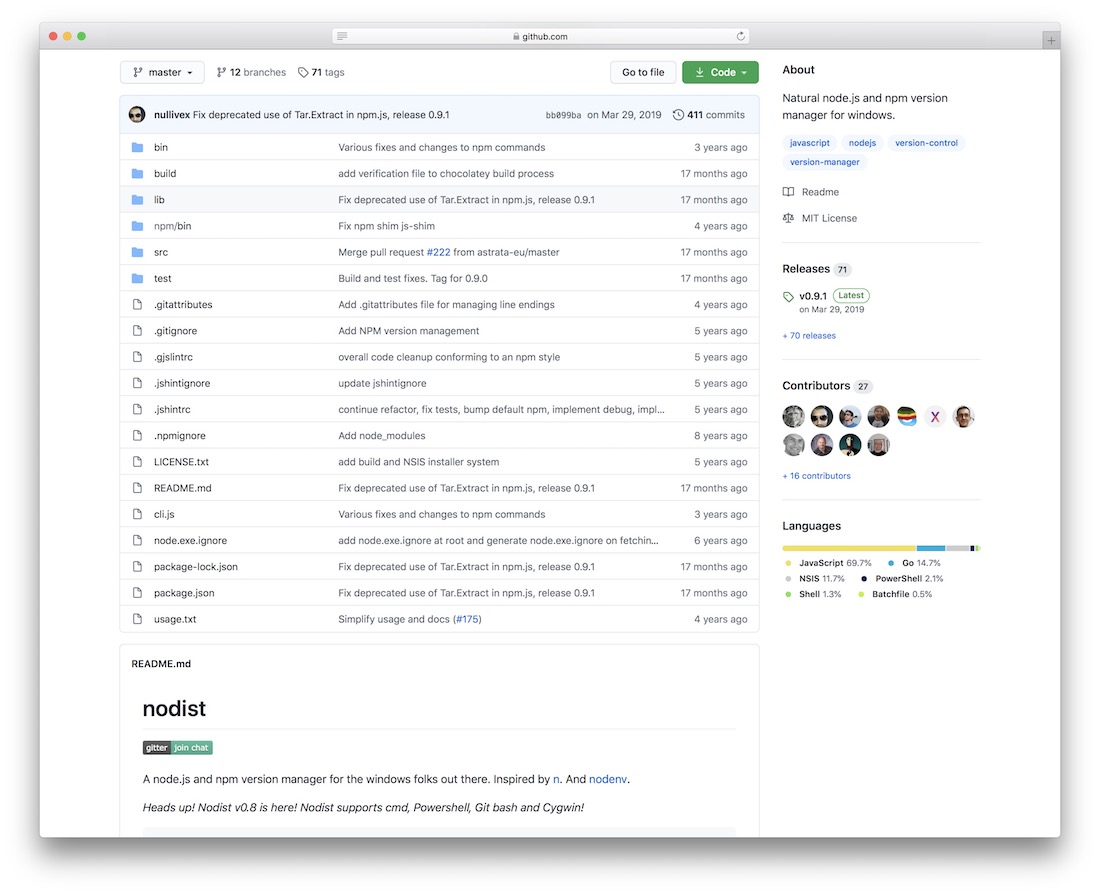The image size is (1100, 894).
Task: Click the usage.txt file icon
Action: tap(138, 619)
